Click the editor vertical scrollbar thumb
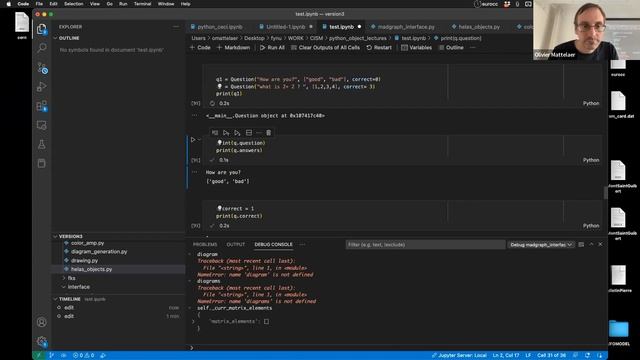 (x=605, y=193)
